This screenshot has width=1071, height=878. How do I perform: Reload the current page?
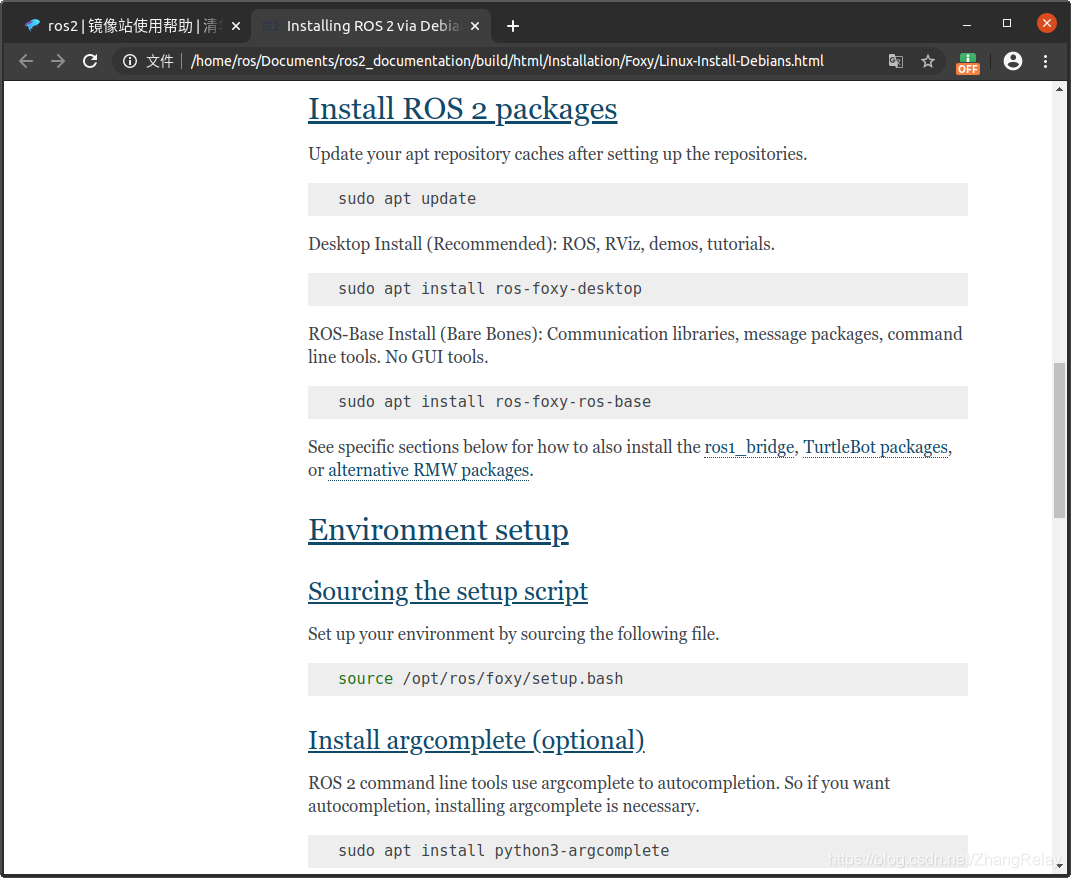coord(90,61)
